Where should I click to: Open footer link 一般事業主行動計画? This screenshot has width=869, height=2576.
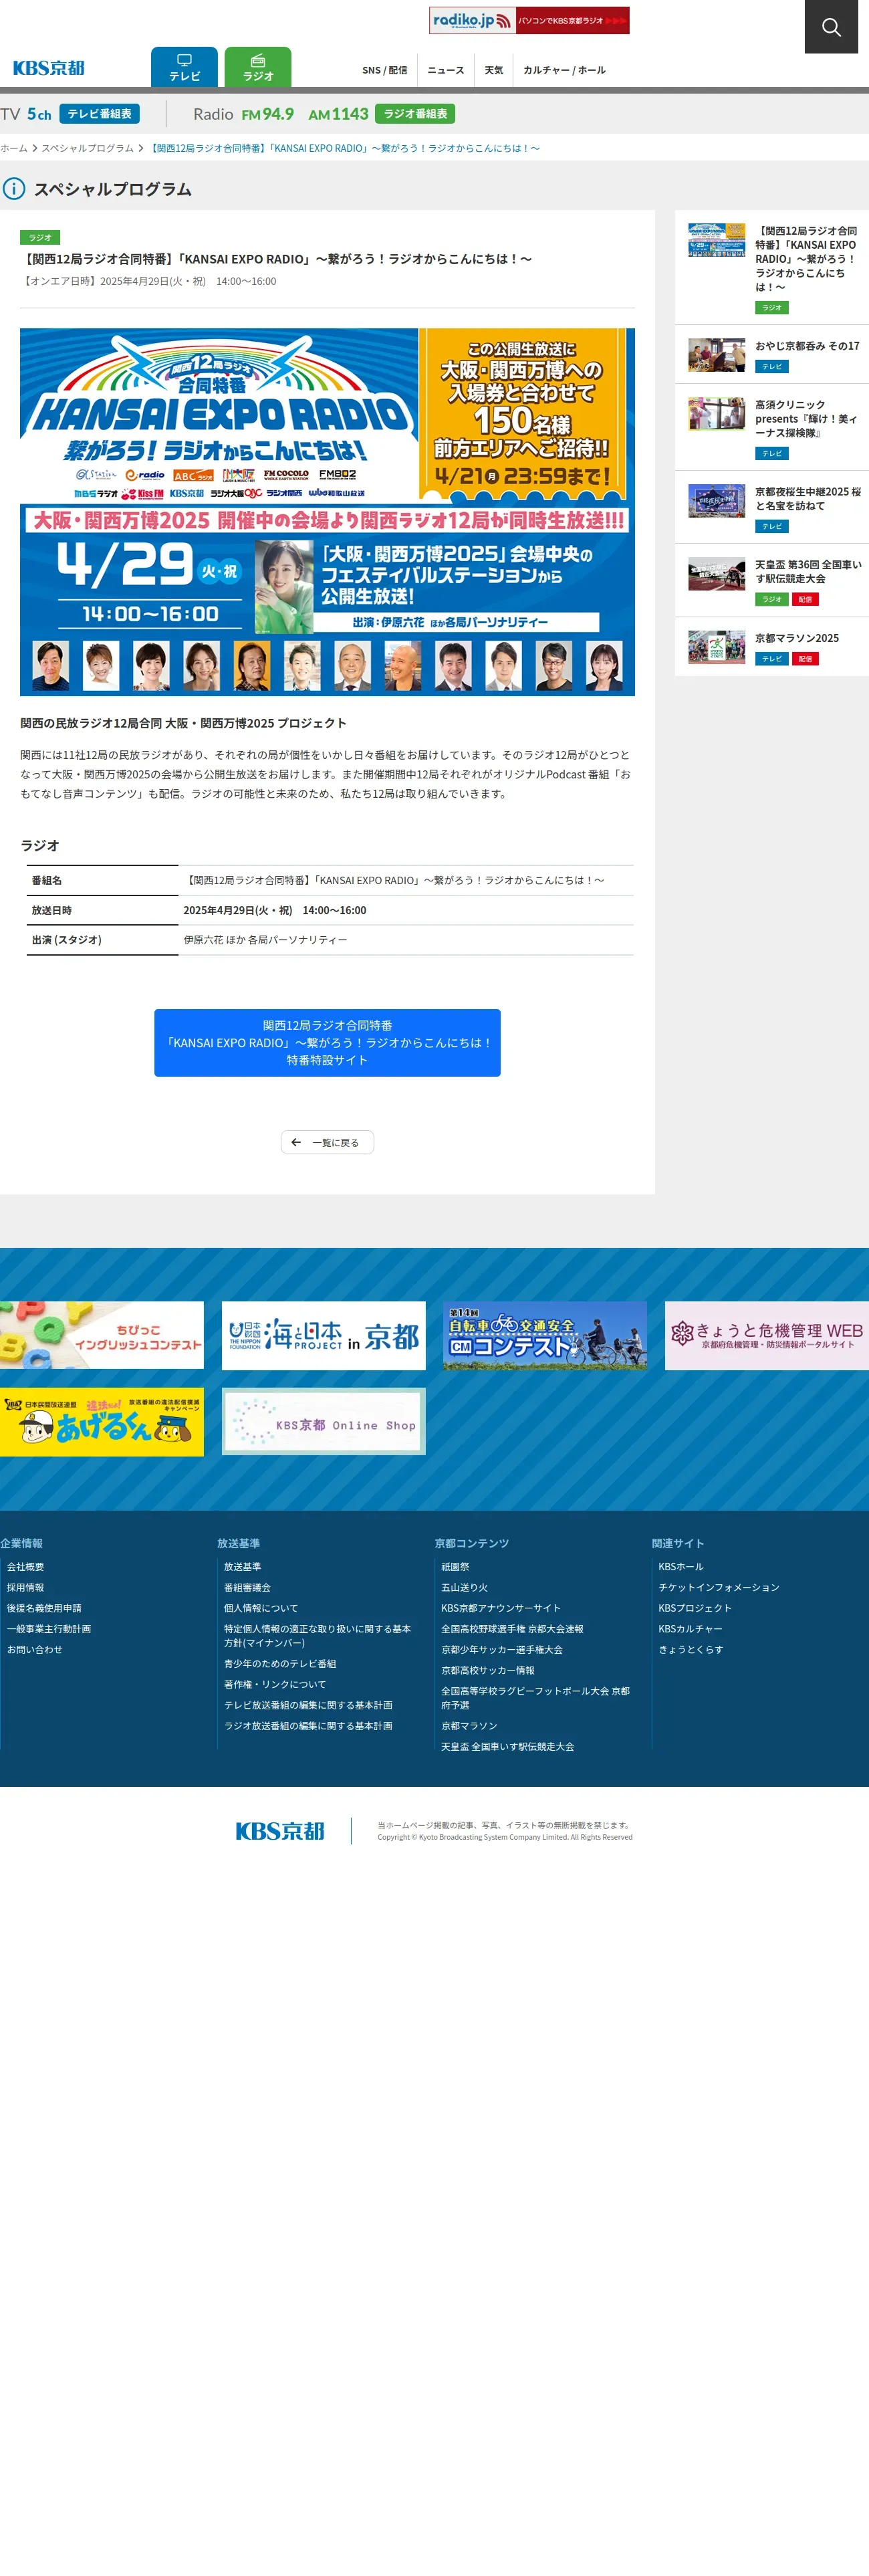[49, 1630]
